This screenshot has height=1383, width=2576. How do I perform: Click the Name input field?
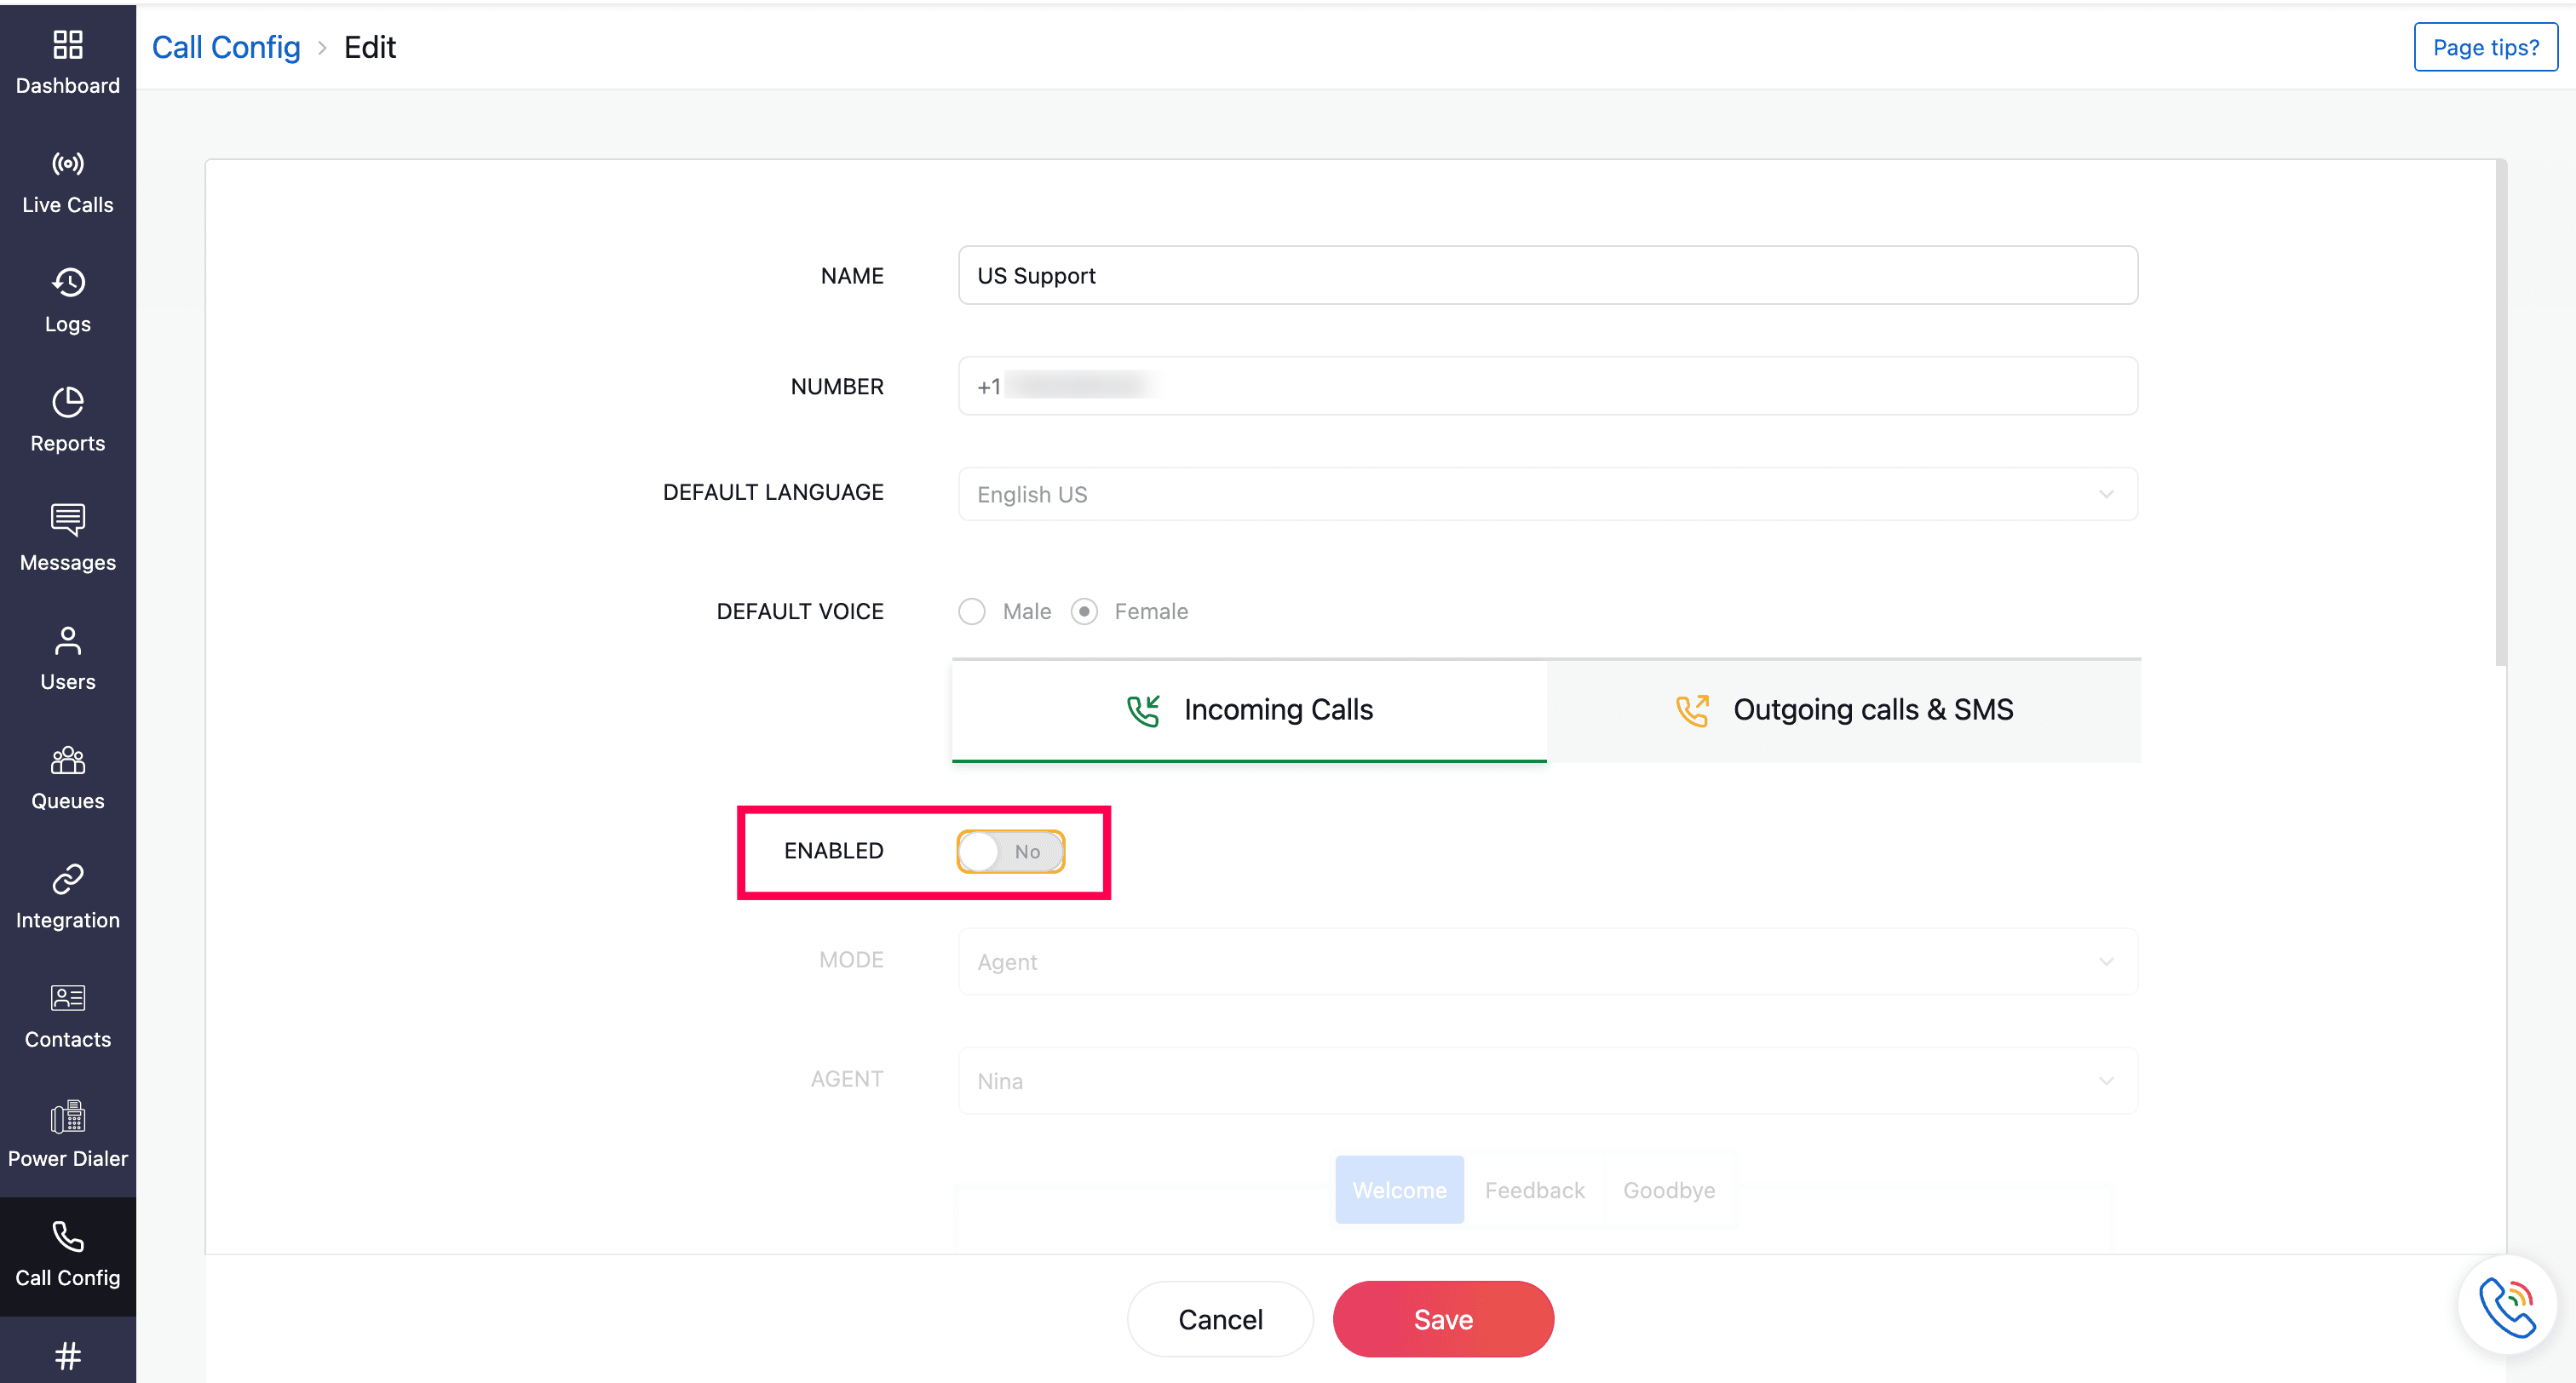point(1547,275)
